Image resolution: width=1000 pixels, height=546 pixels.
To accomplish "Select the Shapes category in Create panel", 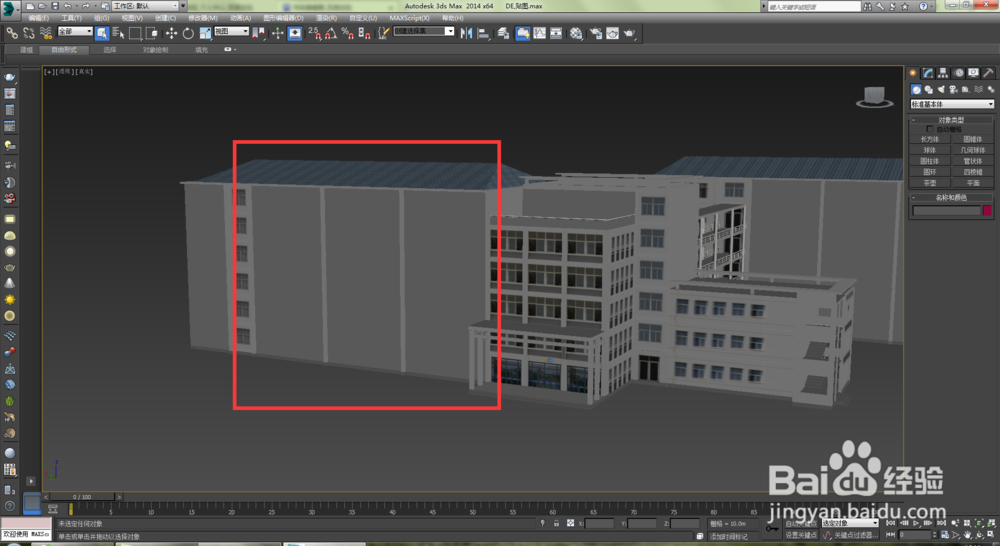I will tap(929, 89).
